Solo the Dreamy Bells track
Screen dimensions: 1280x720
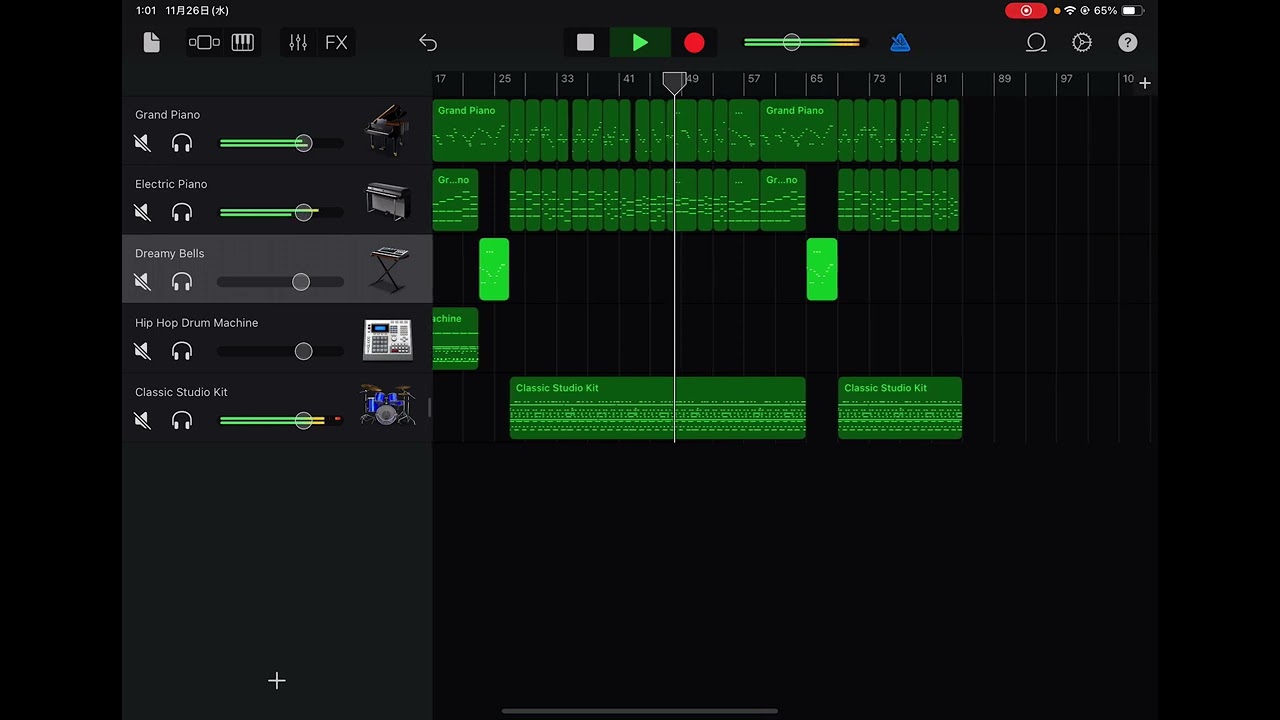tap(181, 282)
